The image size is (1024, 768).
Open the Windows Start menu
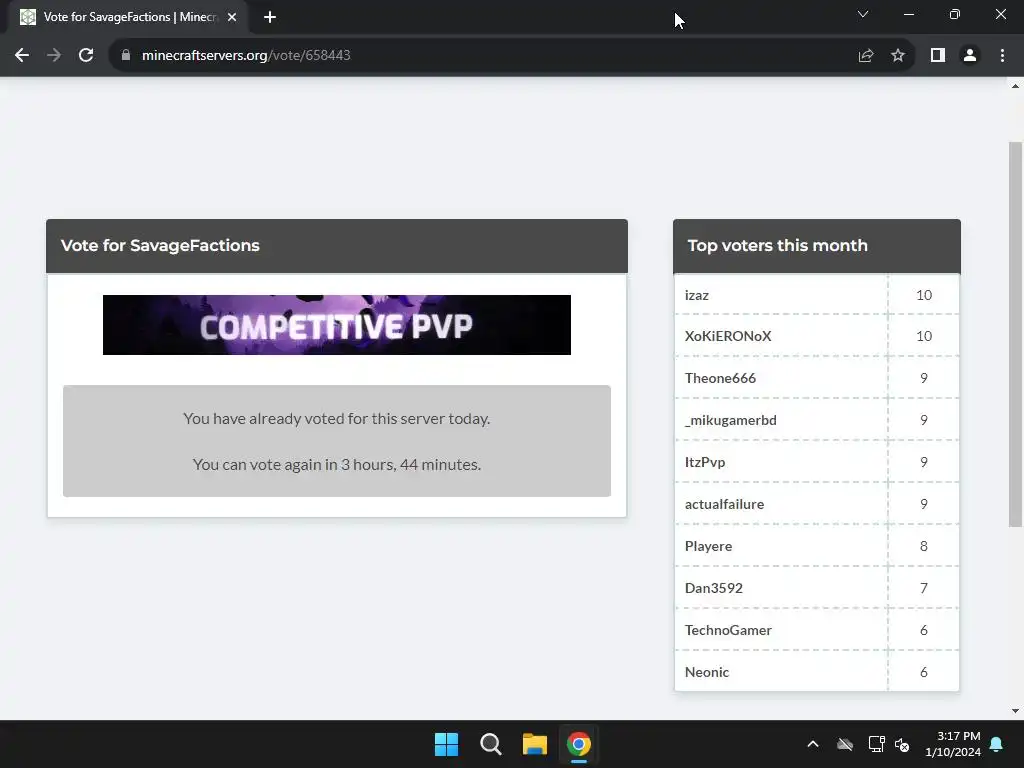point(447,744)
